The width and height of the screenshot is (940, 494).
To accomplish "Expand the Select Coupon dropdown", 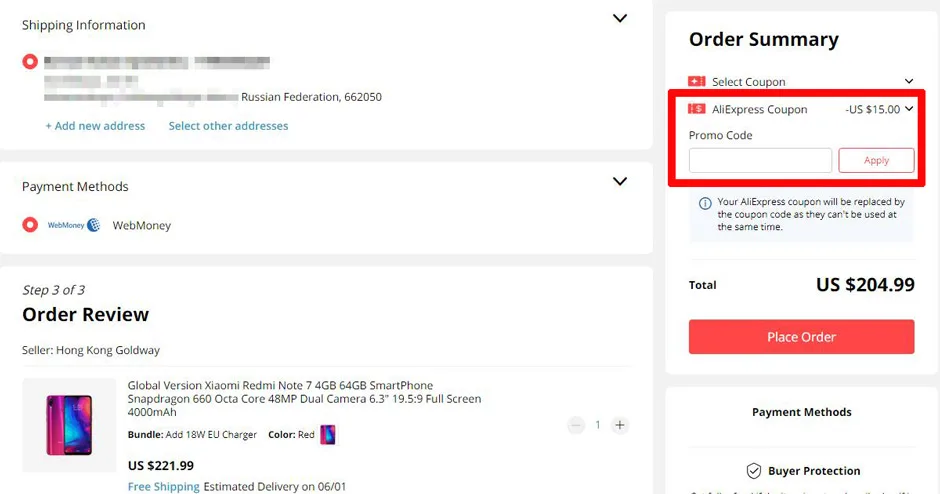I will pos(909,81).
